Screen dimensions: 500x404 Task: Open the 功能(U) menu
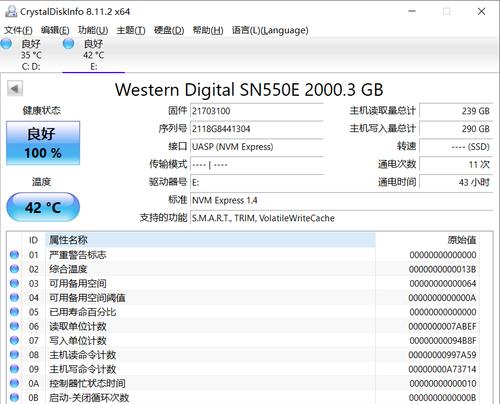[x=93, y=30]
